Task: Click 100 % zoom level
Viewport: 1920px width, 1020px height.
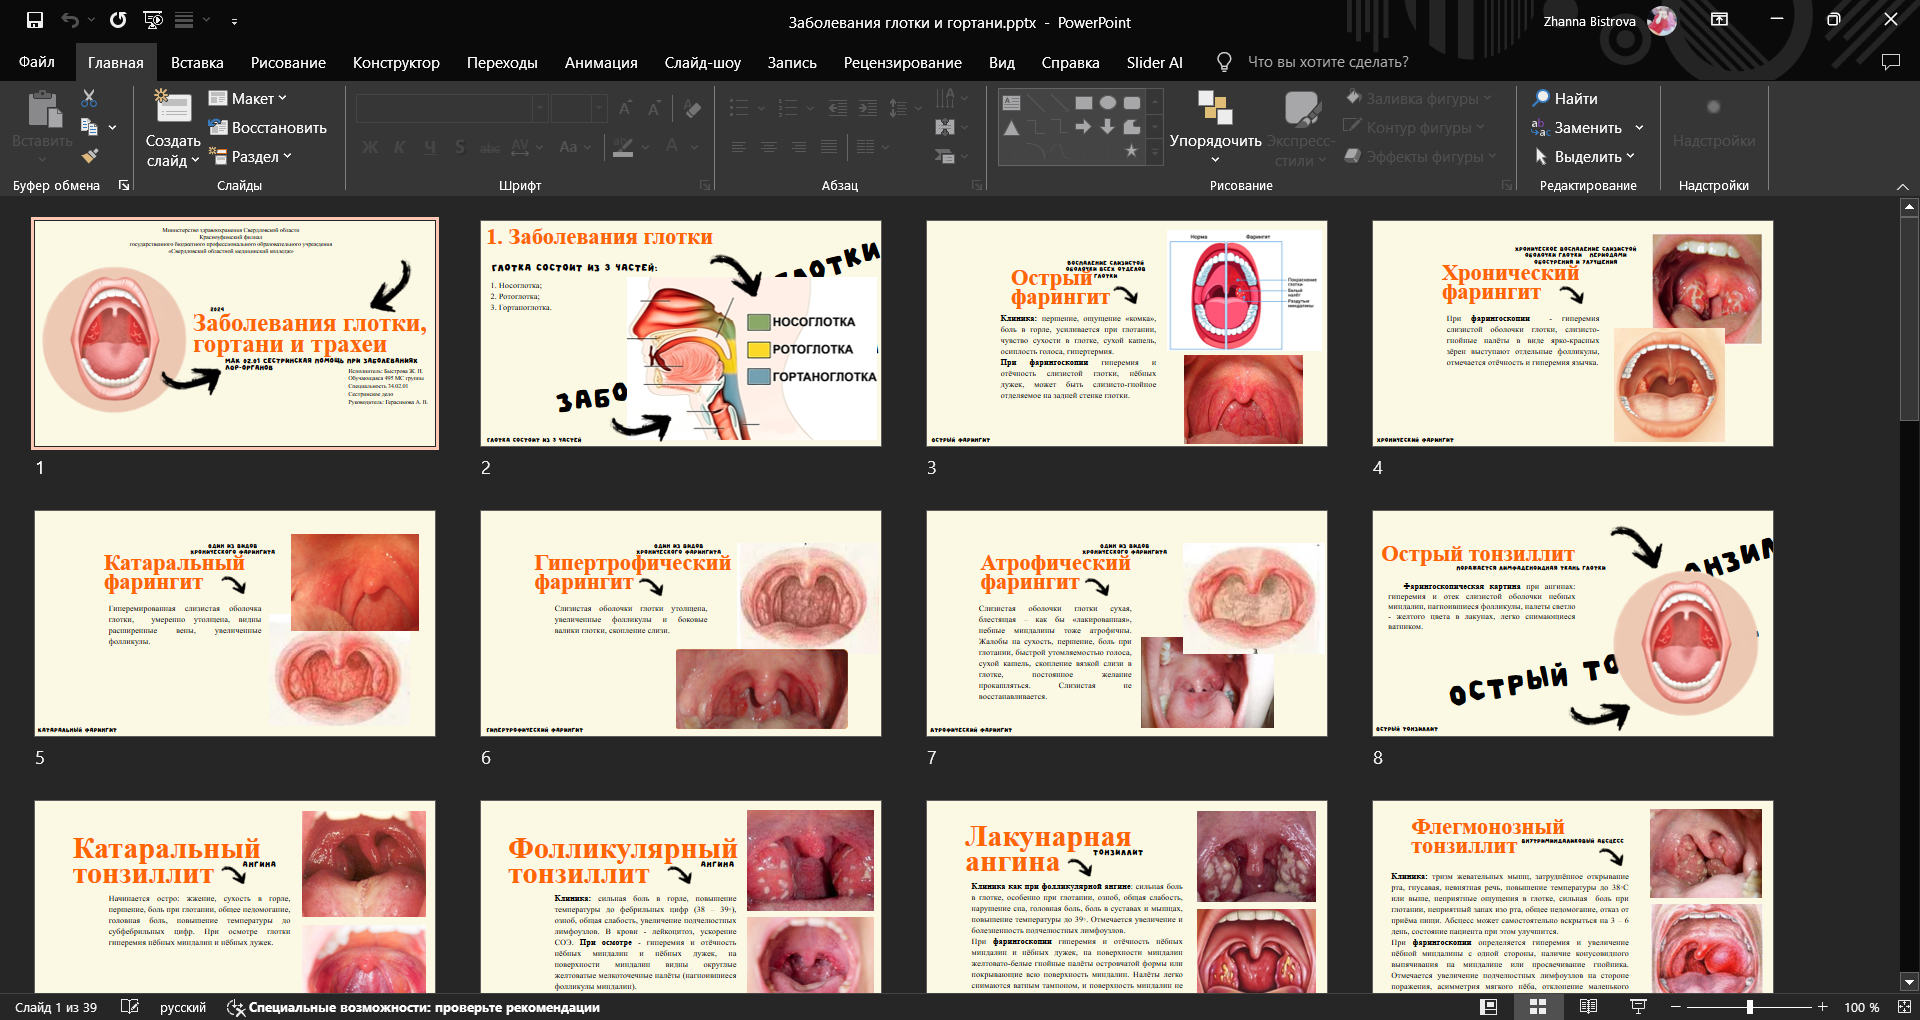Action: point(1861,1007)
